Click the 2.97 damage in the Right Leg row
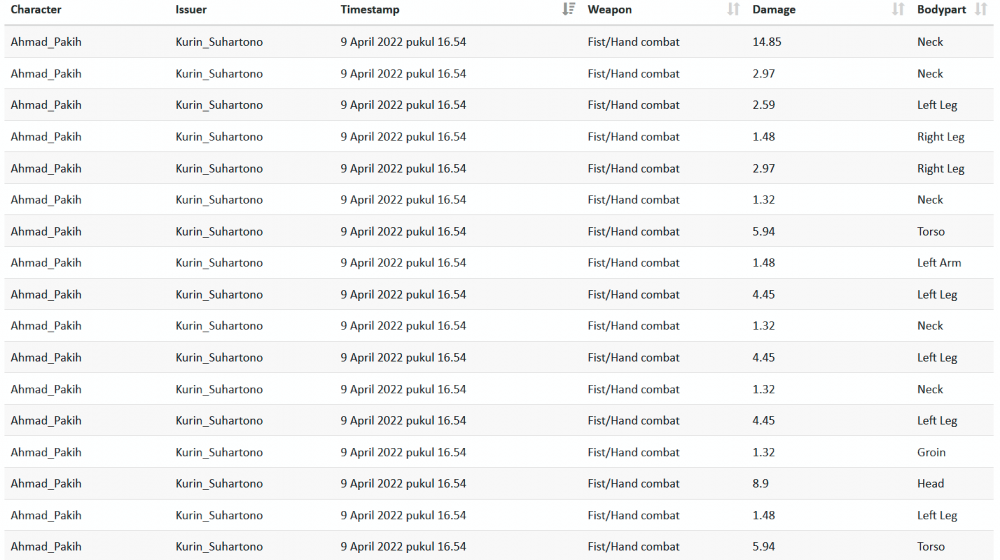Image resolution: width=1000 pixels, height=560 pixels. (x=763, y=168)
